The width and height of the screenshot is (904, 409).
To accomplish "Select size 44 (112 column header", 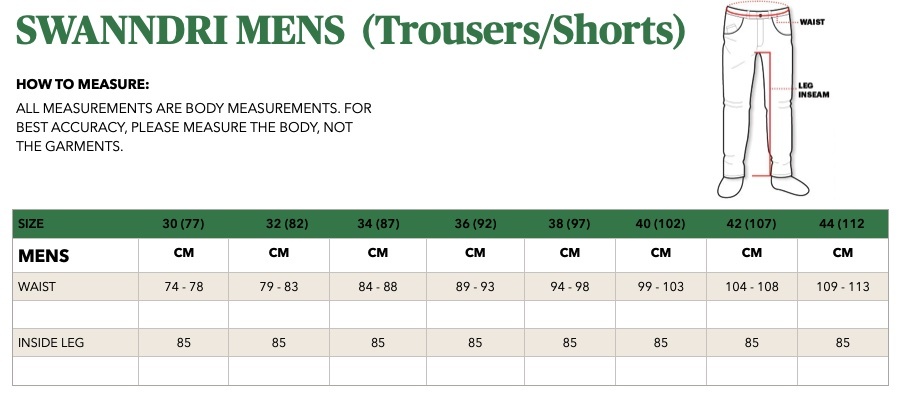I will tap(842, 224).
